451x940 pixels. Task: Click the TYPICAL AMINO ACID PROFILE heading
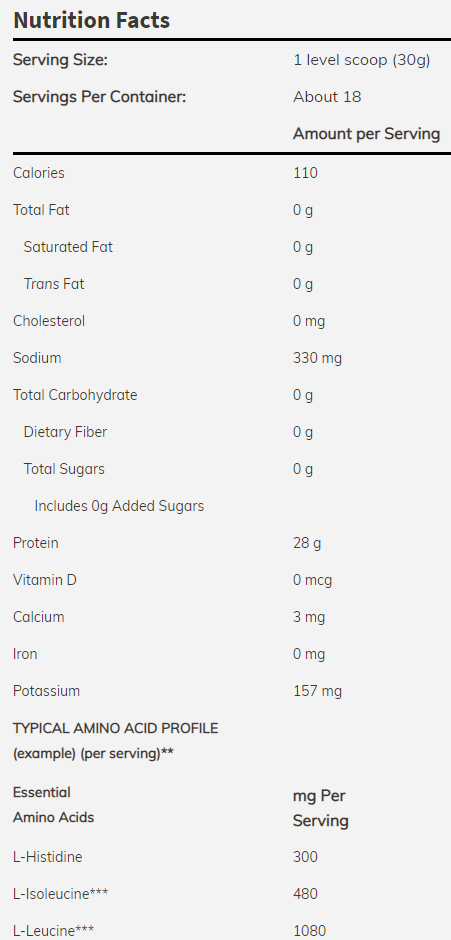(x=116, y=728)
